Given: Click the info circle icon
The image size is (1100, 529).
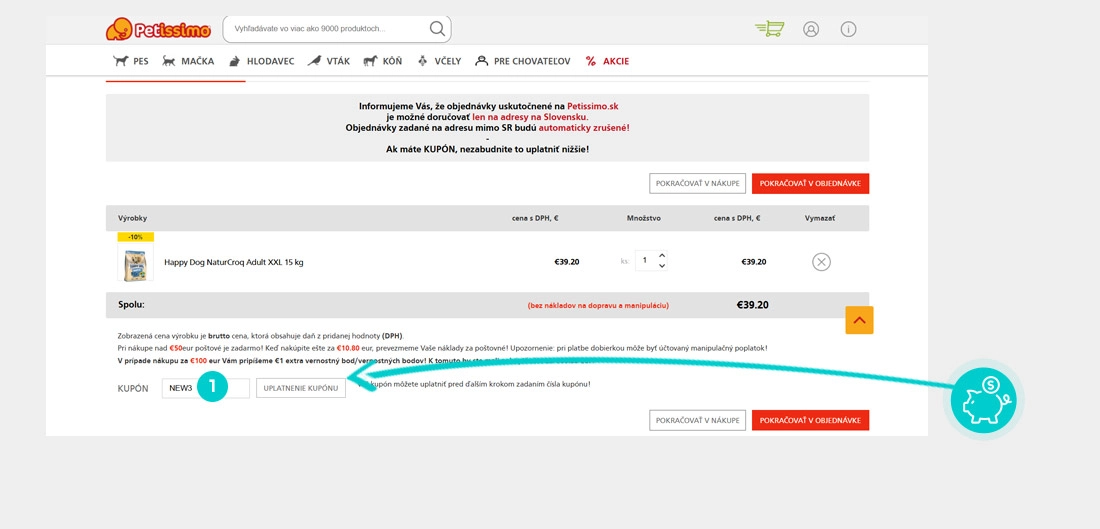Looking at the screenshot, I should click(x=848, y=29).
